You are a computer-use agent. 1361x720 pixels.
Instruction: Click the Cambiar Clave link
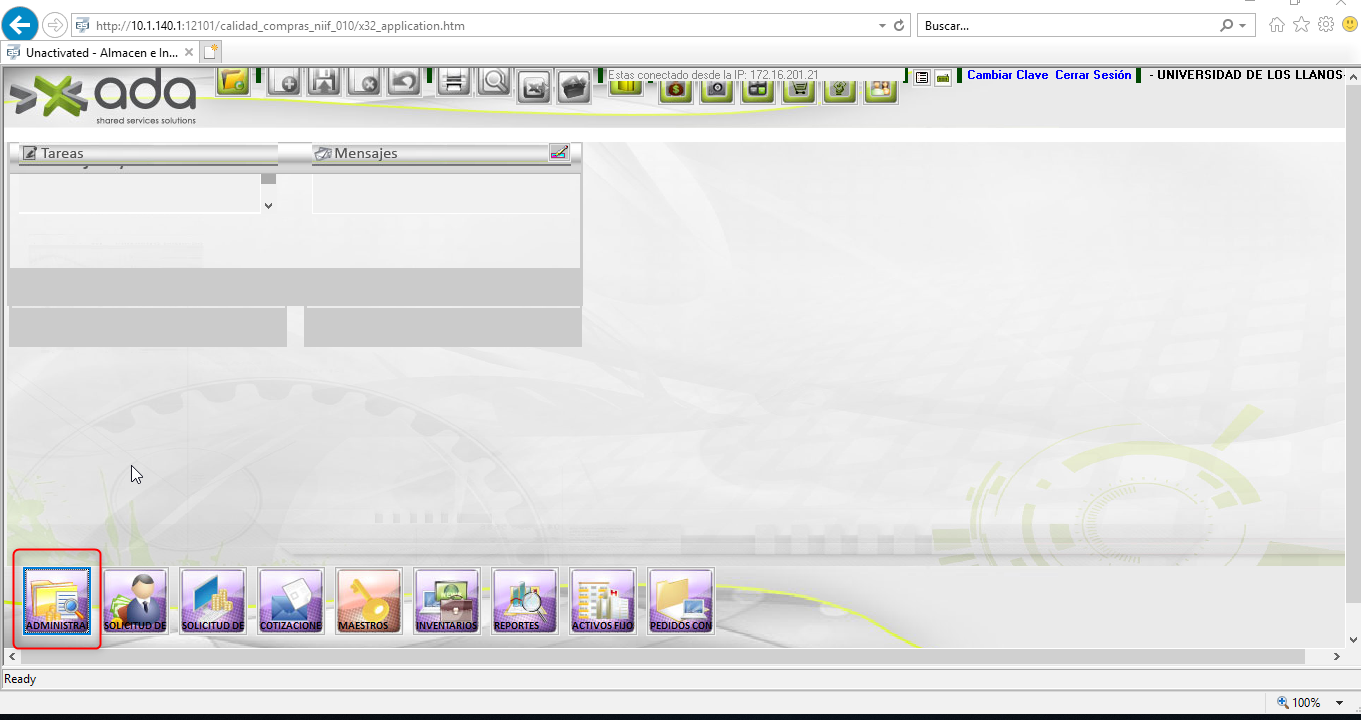click(x=1007, y=75)
